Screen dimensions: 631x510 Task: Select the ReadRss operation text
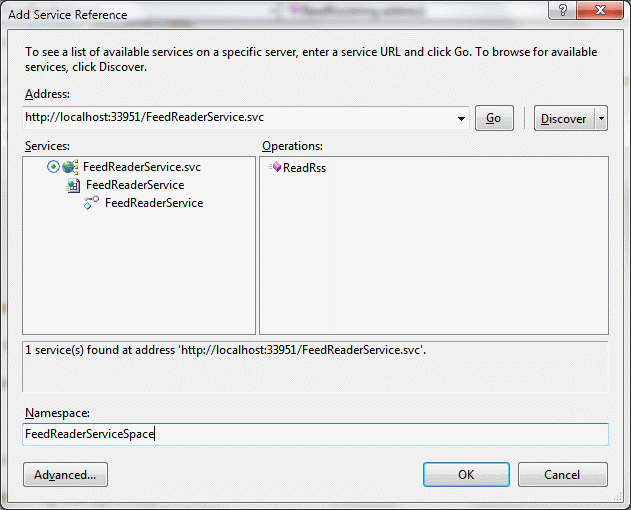pos(304,167)
